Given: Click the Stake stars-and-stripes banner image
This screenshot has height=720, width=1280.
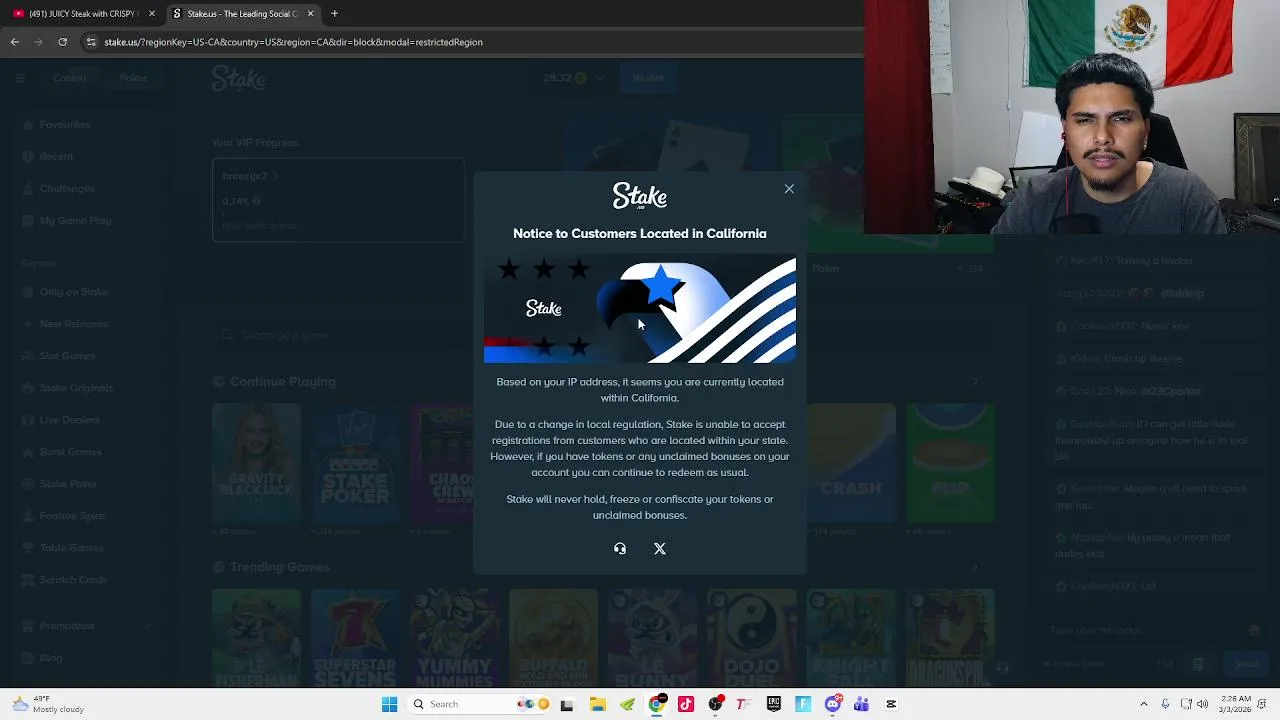Looking at the screenshot, I should [x=640, y=310].
